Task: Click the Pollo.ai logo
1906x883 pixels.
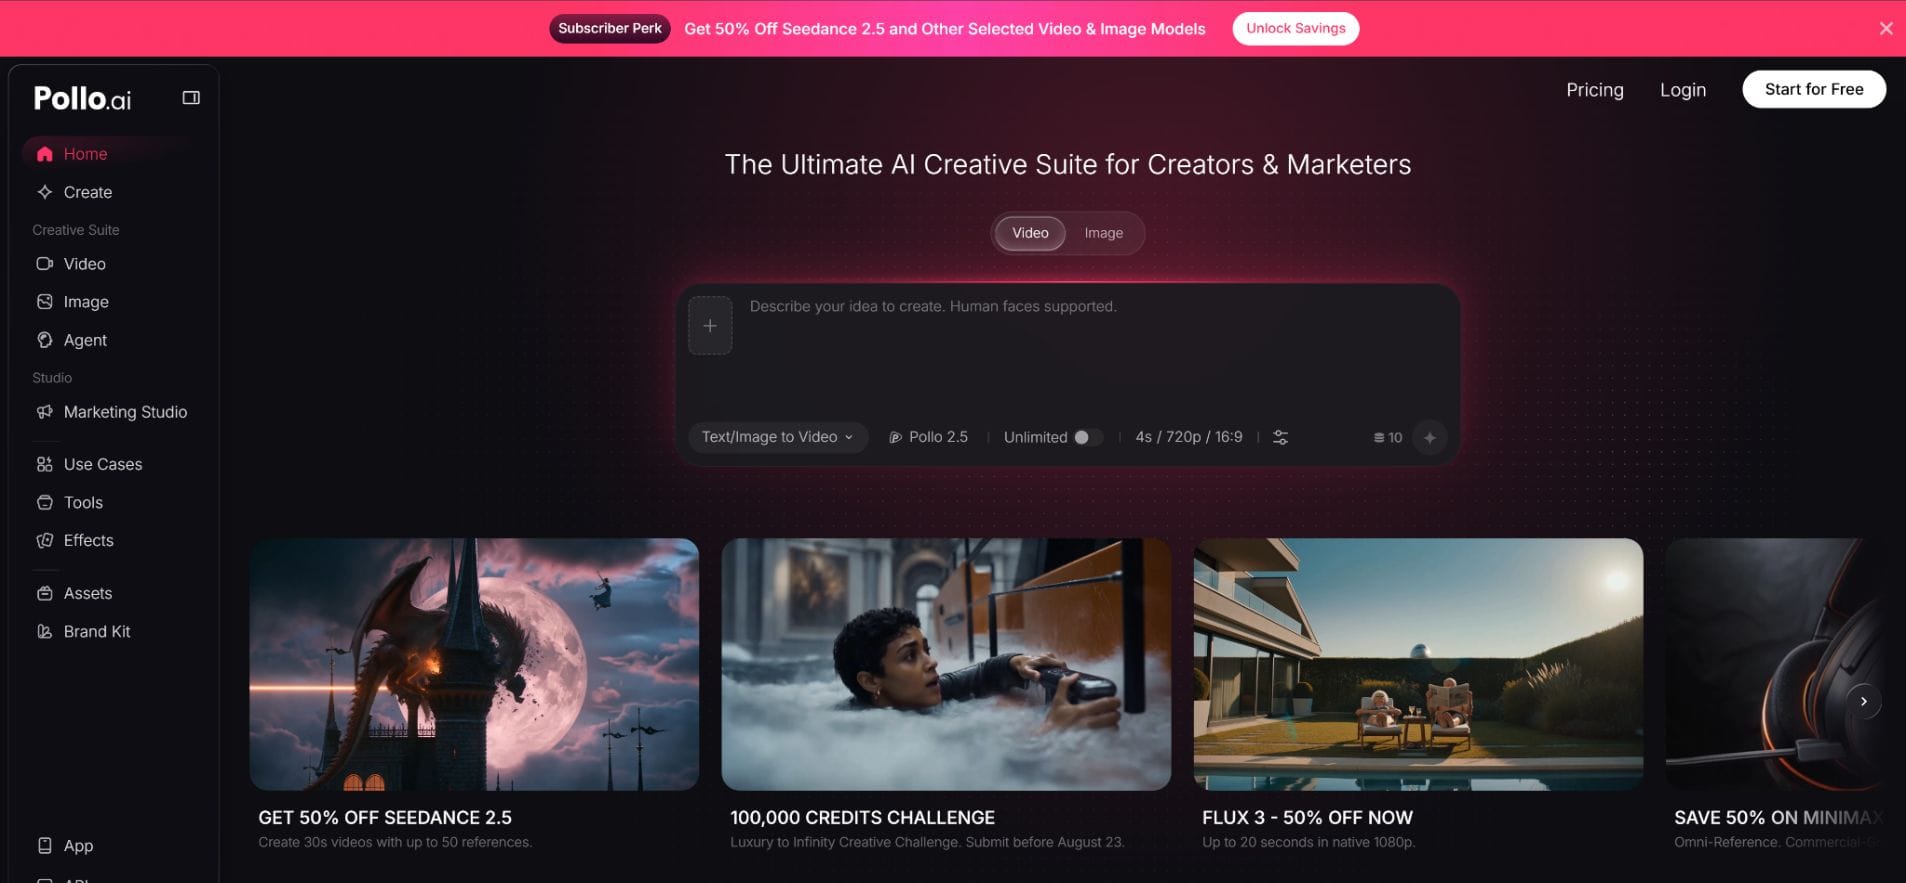Action: (x=82, y=98)
